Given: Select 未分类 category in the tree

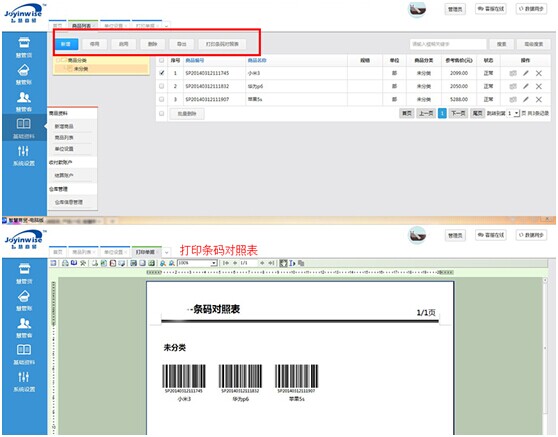Looking at the screenshot, I should [x=81, y=69].
